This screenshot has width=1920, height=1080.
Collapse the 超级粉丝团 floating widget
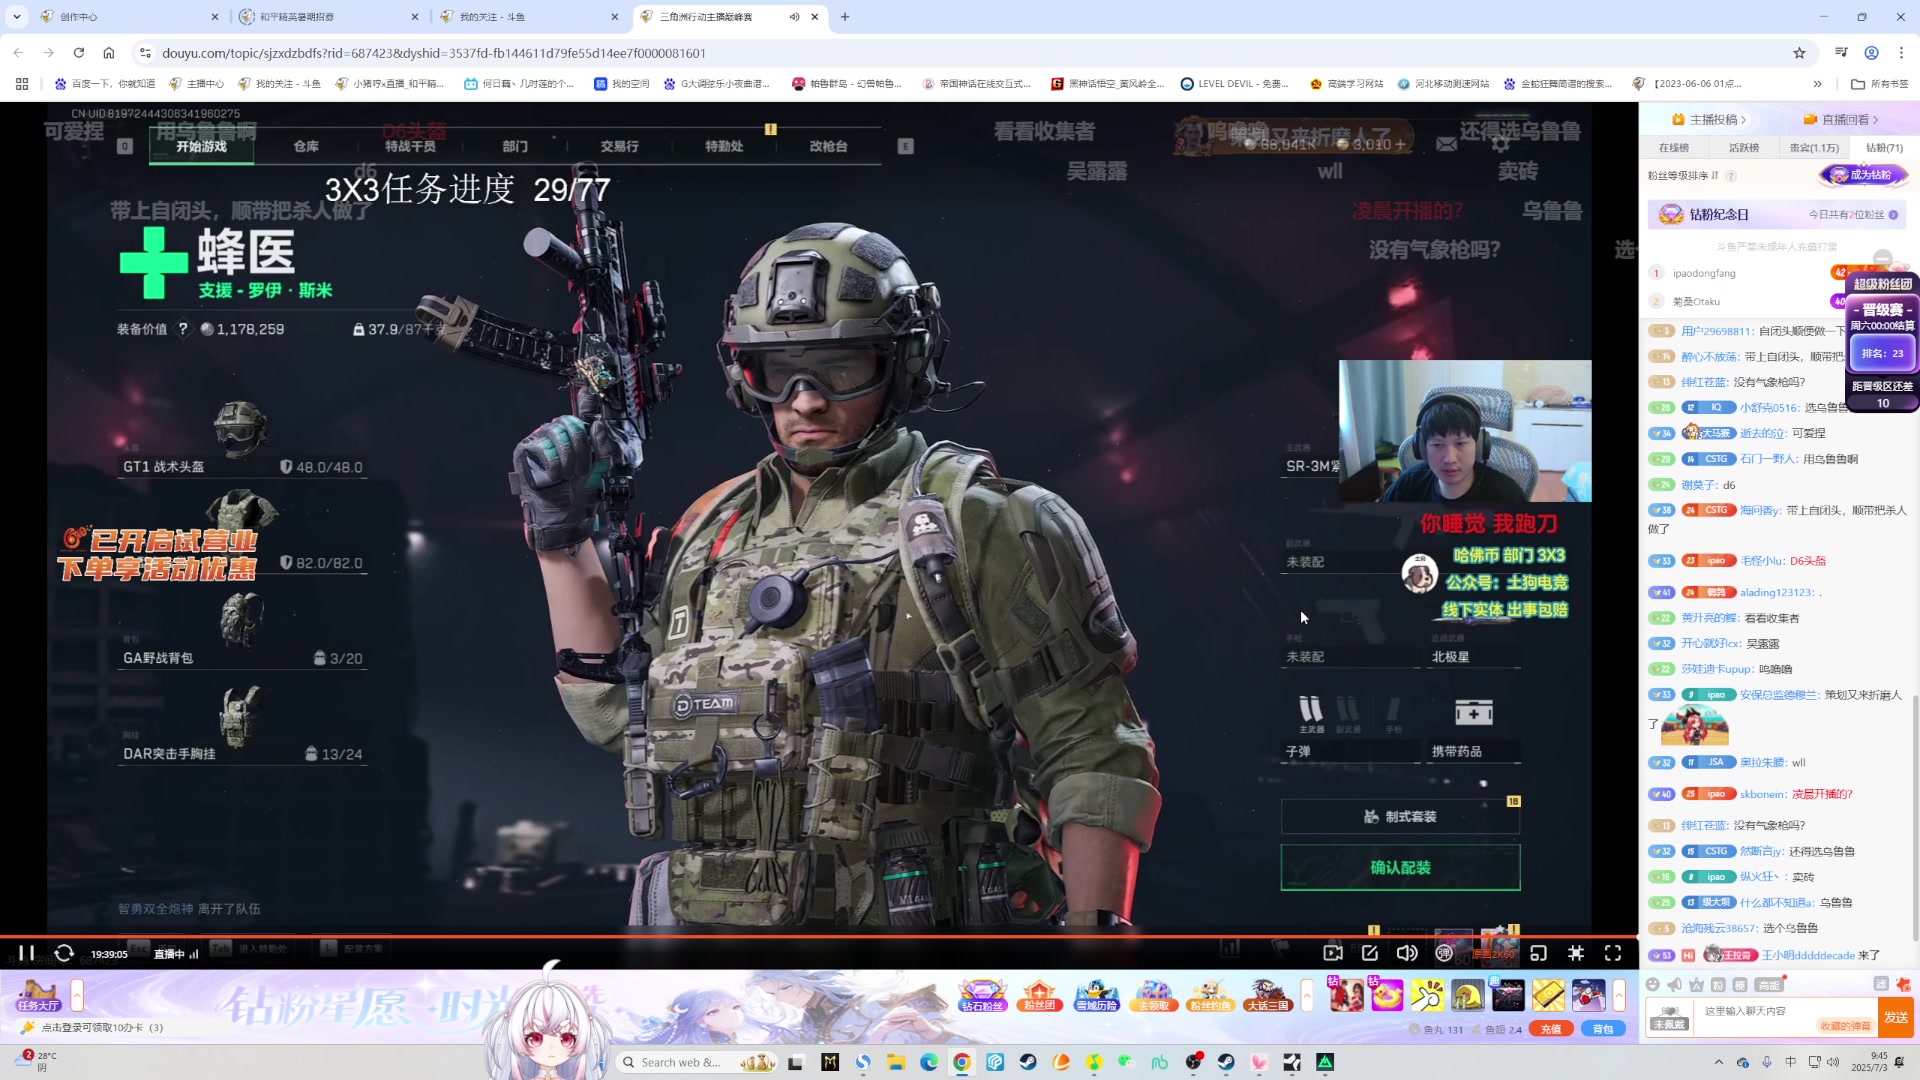(1882, 259)
